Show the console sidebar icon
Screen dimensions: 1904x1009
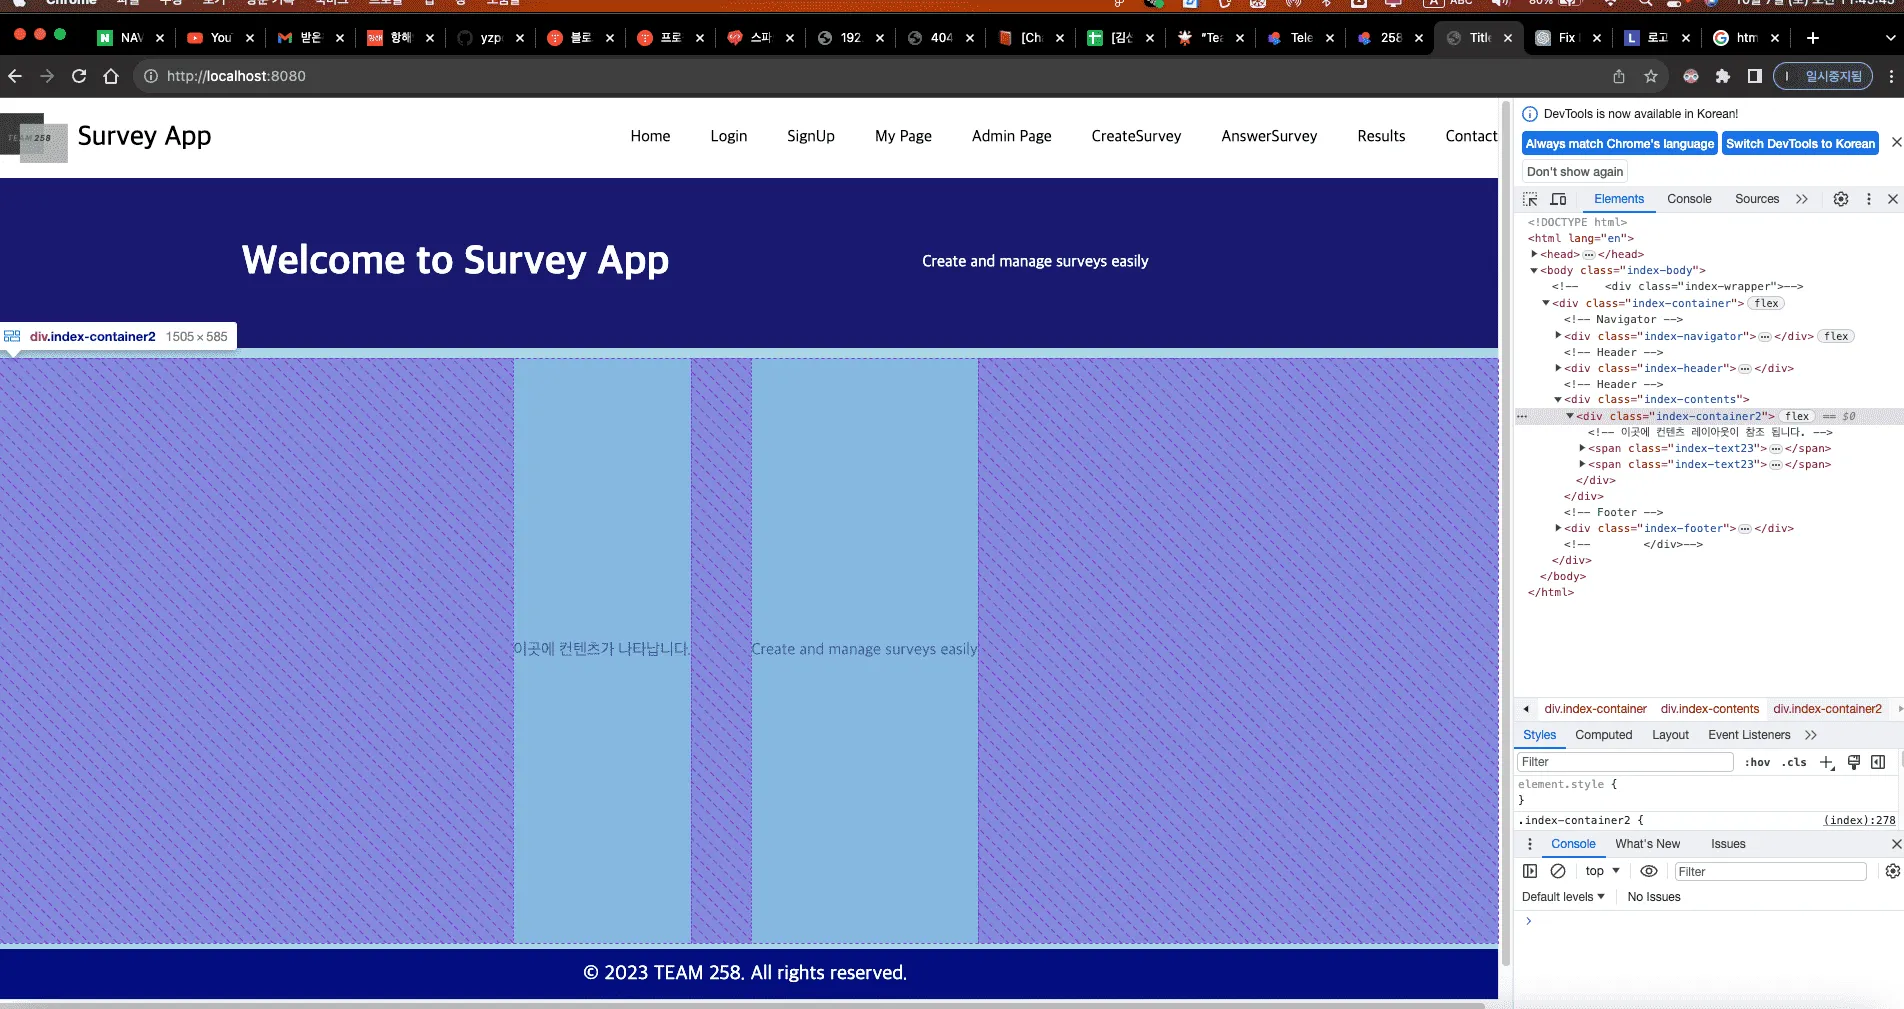[1530, 871]
